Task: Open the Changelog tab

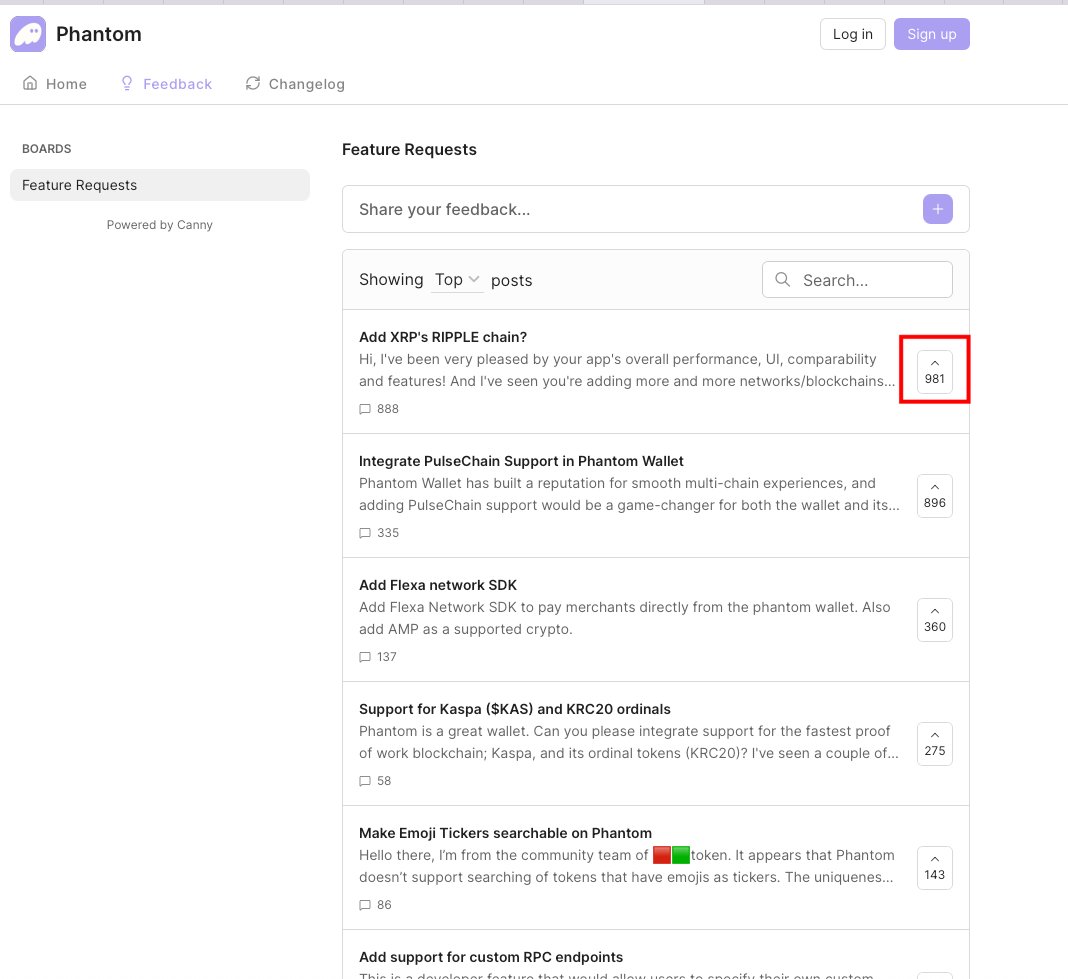Action: click(295, 84)
